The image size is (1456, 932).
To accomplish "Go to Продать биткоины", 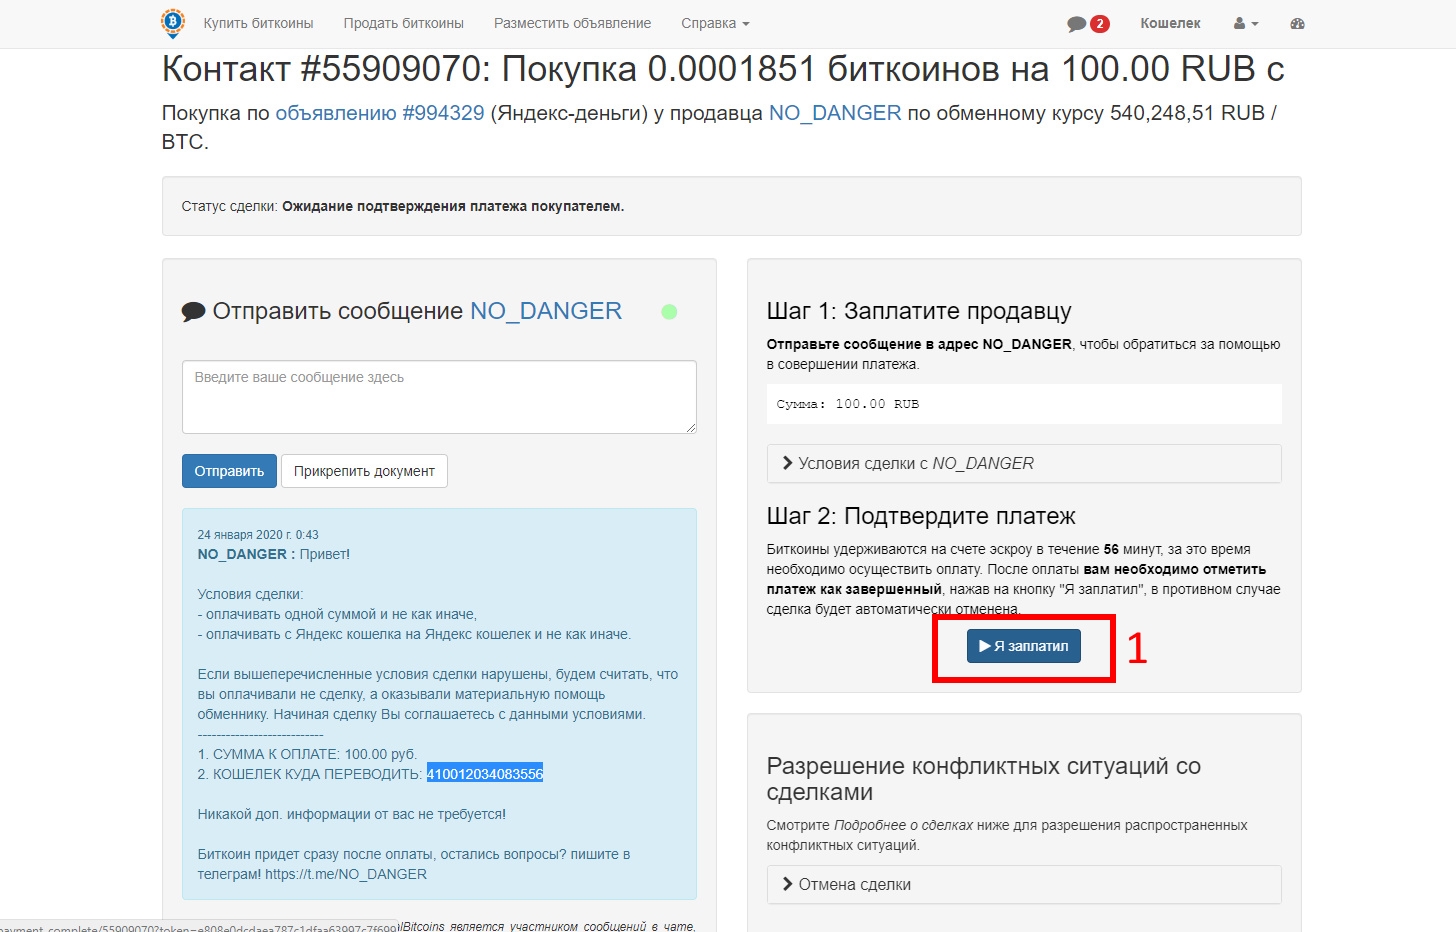I will click(x=404, y=23).
